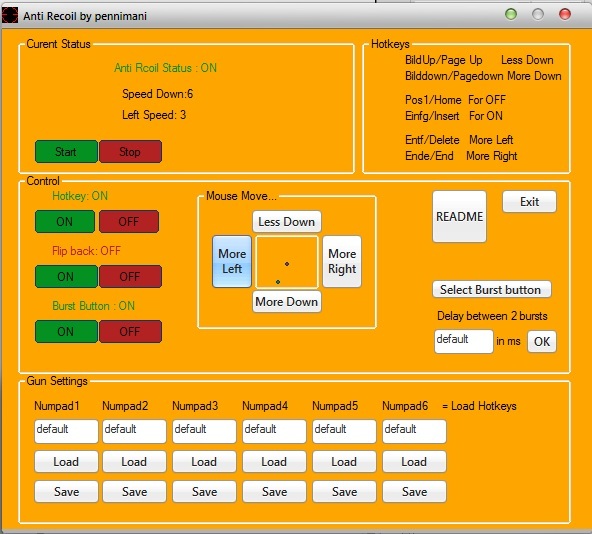Click the mouse move preview pad
The width and height of the screenshot is (592, 534).
[287, 262]
